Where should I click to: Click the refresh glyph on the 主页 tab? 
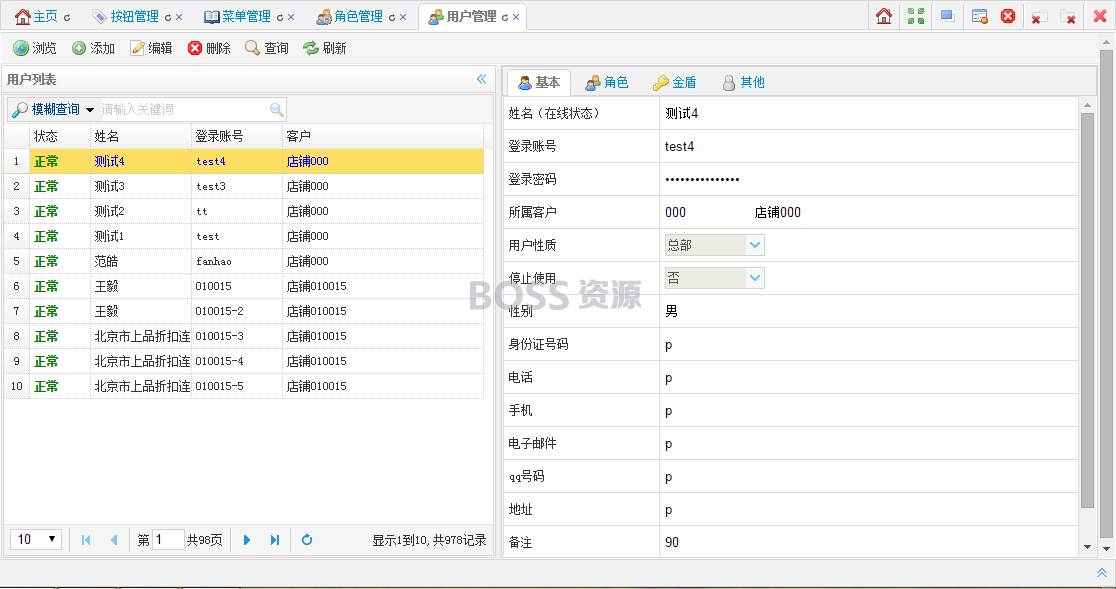pyautogui.click(x=67, y=17)
